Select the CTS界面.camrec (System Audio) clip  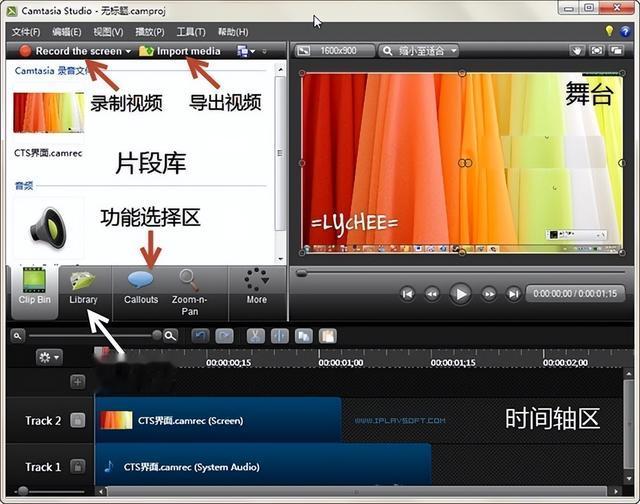[264, 465]
